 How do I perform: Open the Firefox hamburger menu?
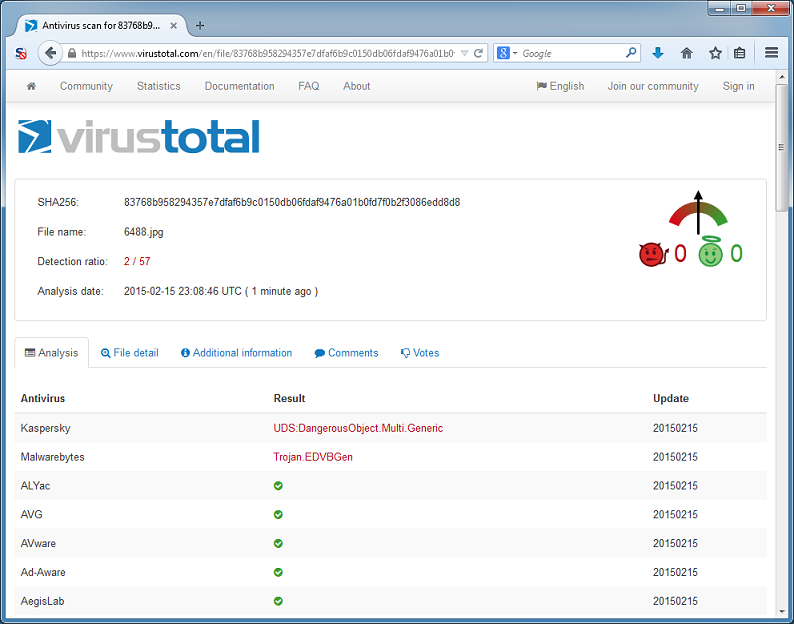772,53
